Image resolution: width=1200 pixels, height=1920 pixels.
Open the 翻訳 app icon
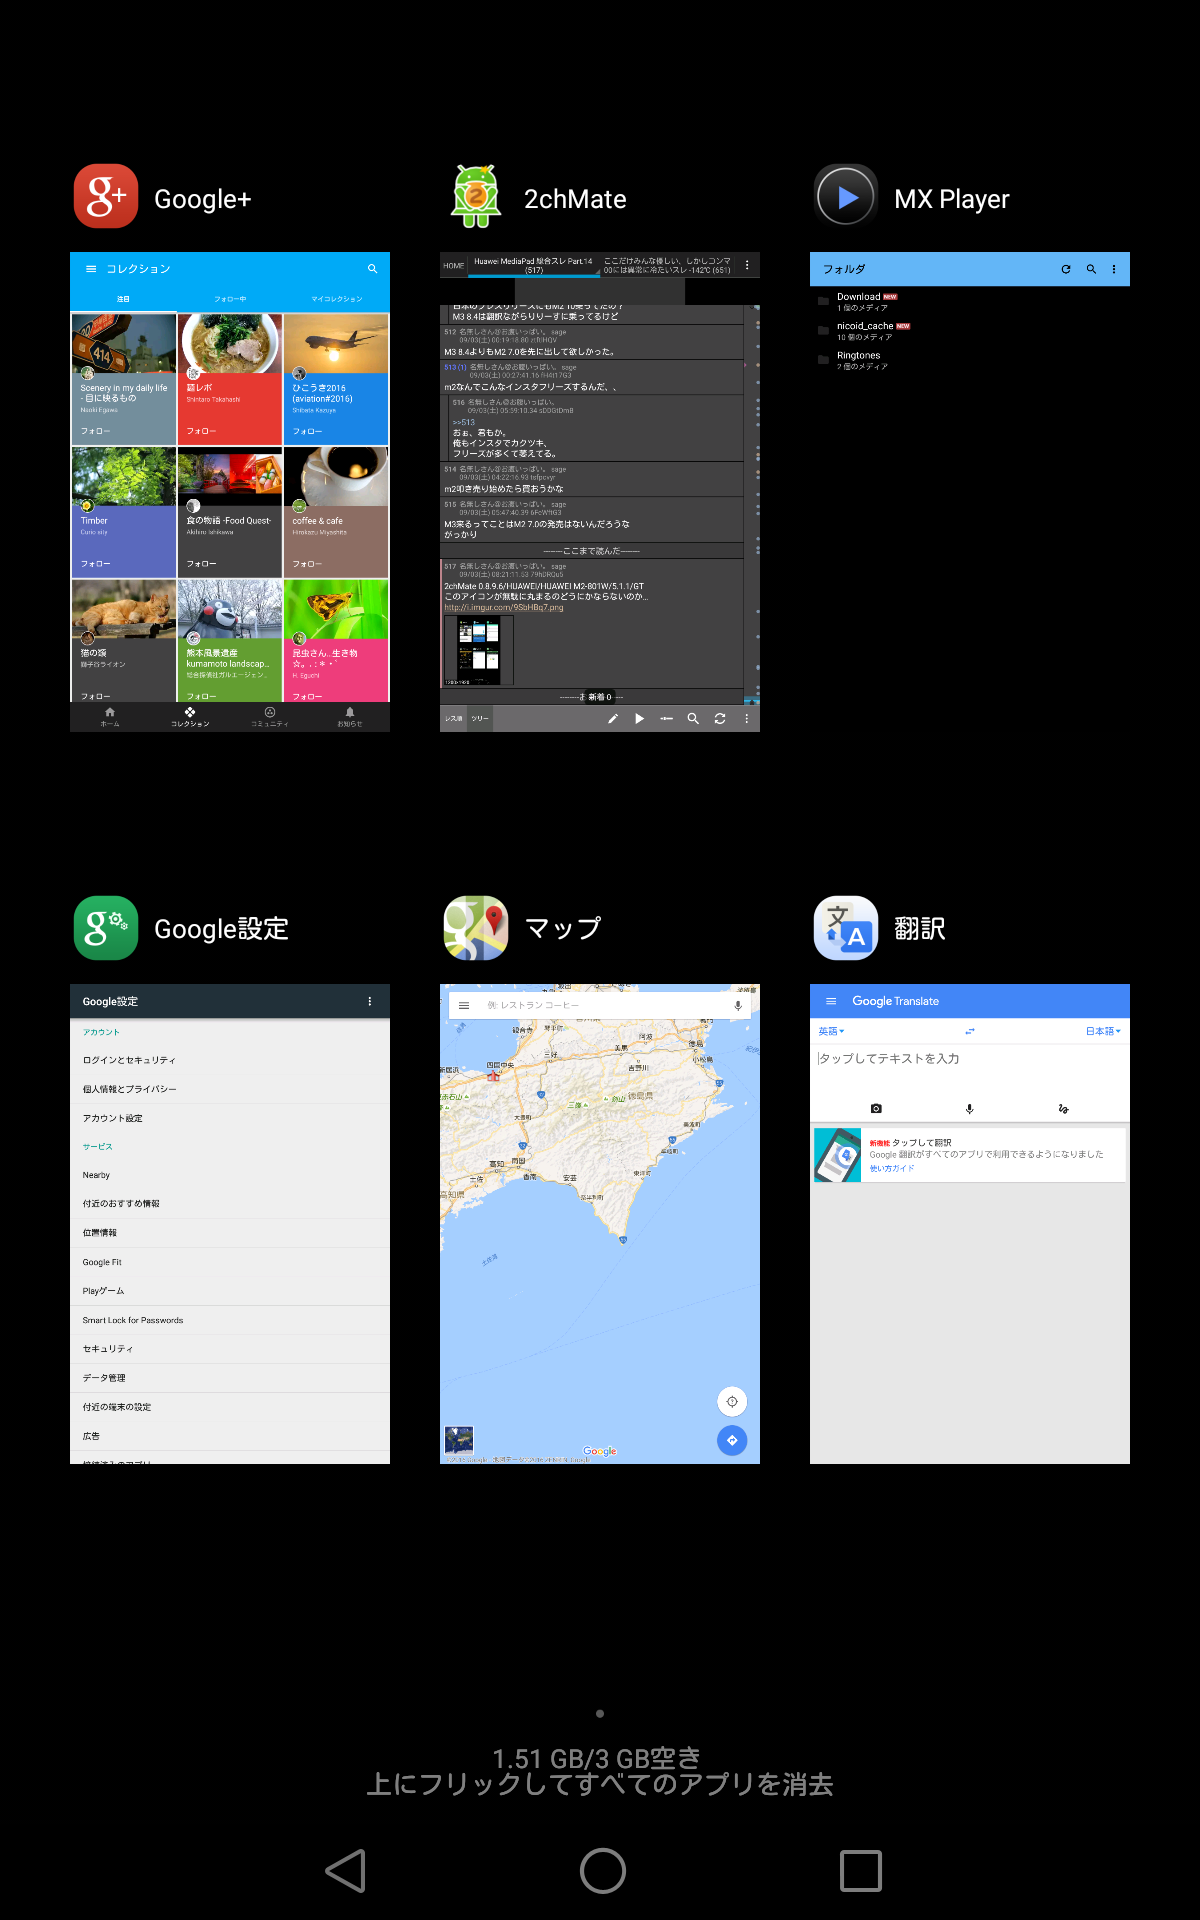click(x=846, y=928)
